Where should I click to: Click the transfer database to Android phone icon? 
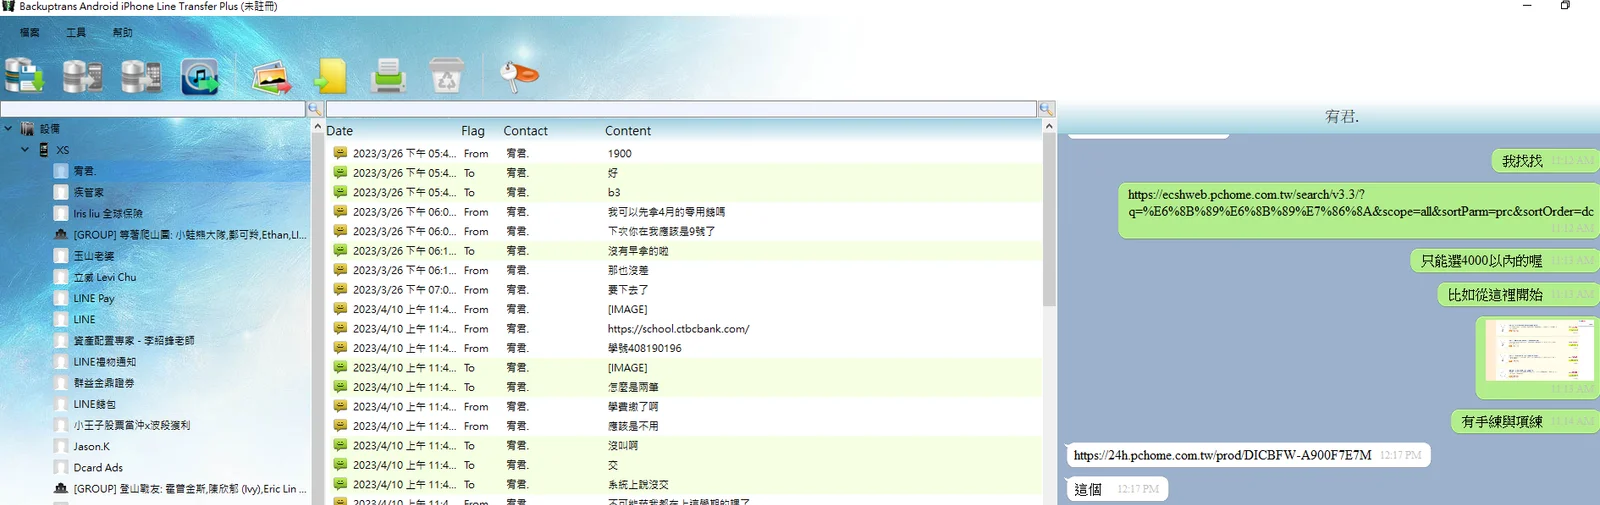[82, 76]
